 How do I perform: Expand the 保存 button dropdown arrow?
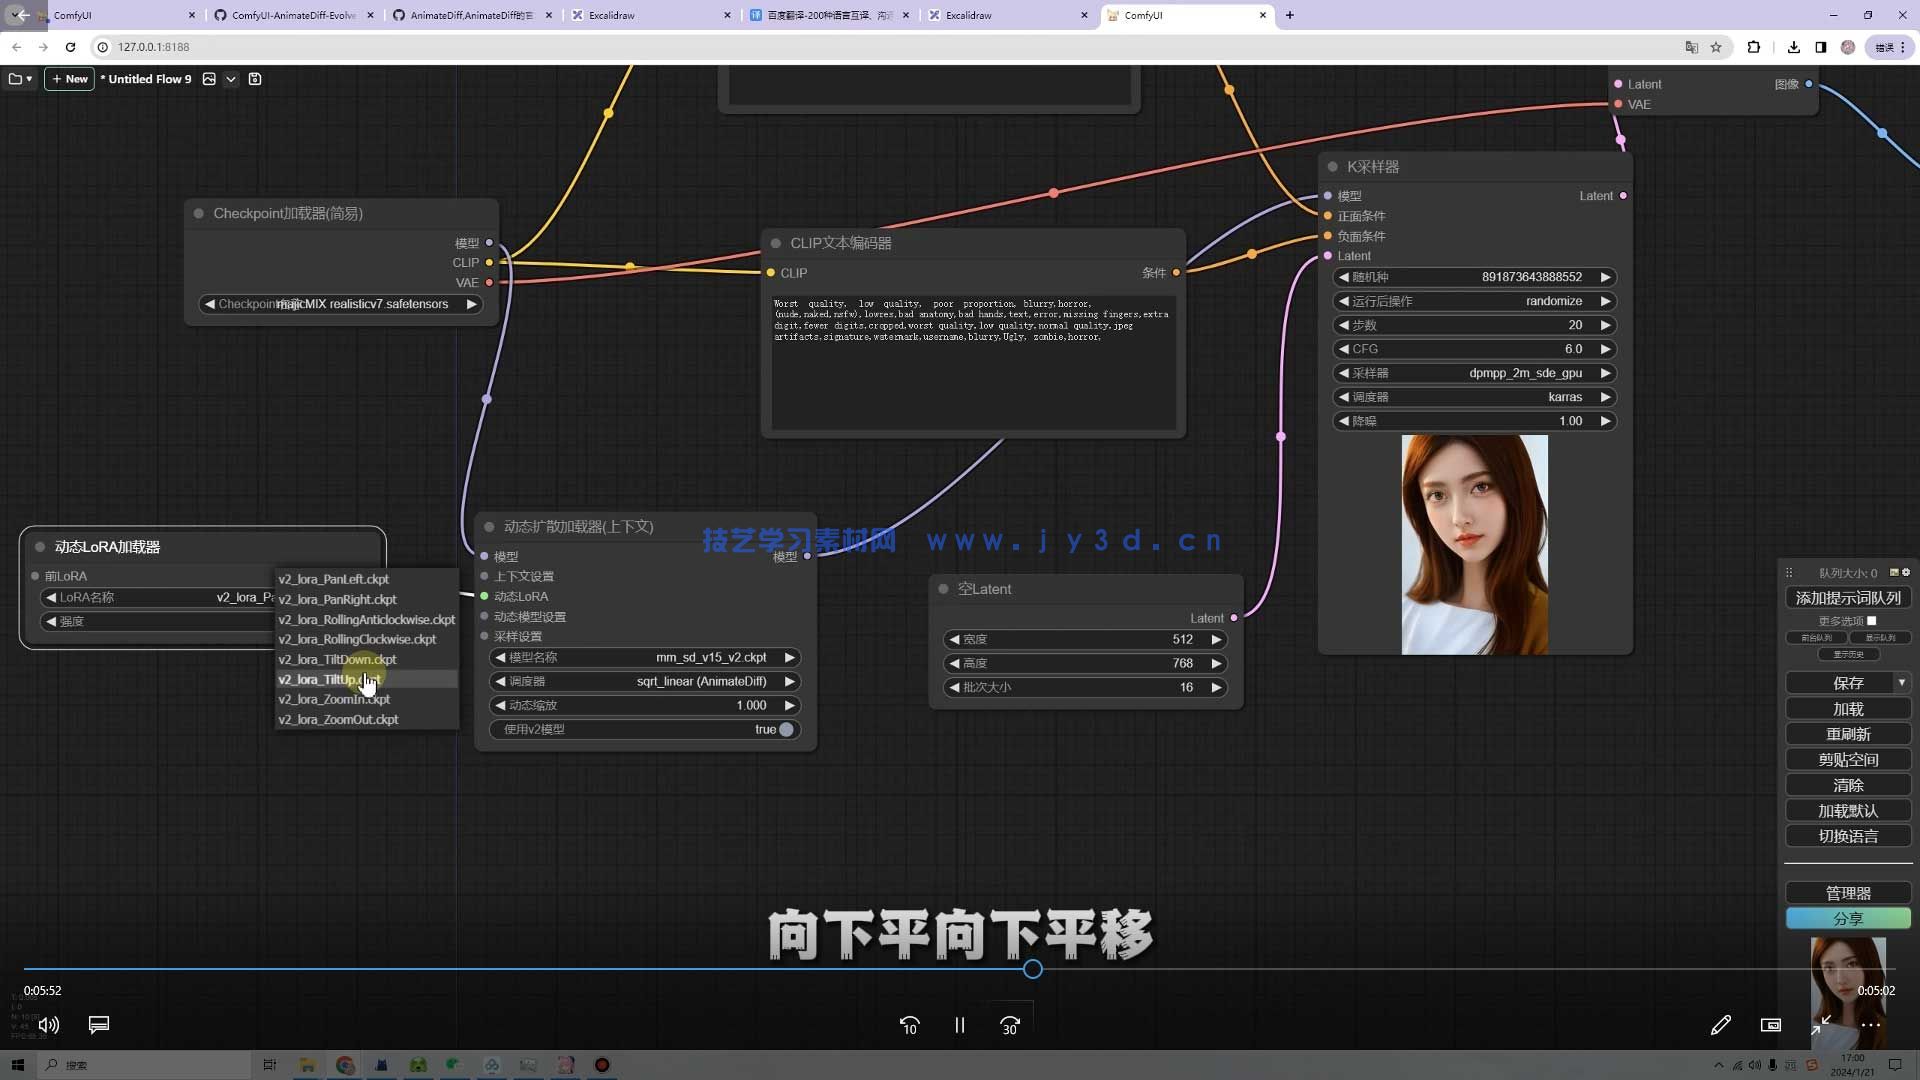1901,683
